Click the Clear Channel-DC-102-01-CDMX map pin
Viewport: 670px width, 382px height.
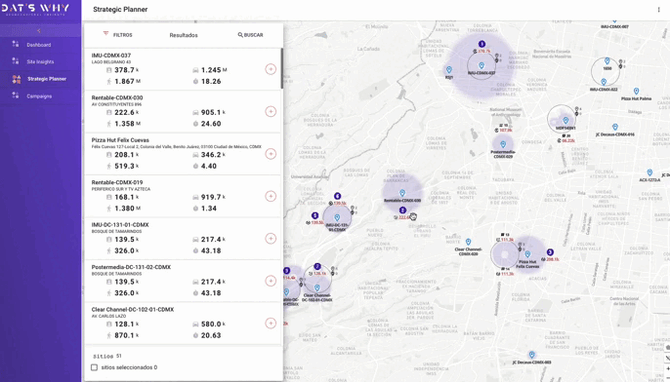pyautogui.click(x=317, y=288)
